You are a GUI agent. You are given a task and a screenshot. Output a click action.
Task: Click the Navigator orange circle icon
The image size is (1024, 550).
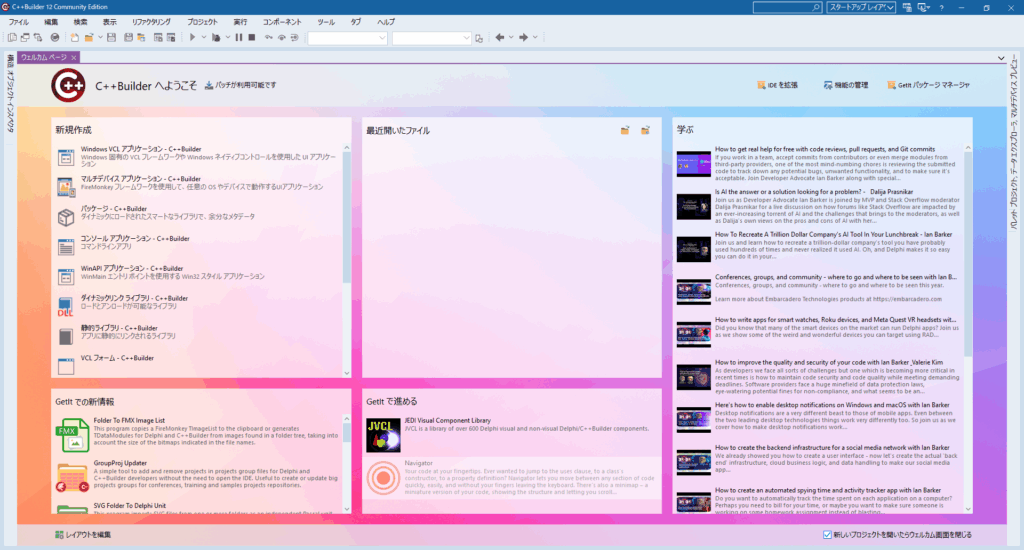tap(383, 478)
